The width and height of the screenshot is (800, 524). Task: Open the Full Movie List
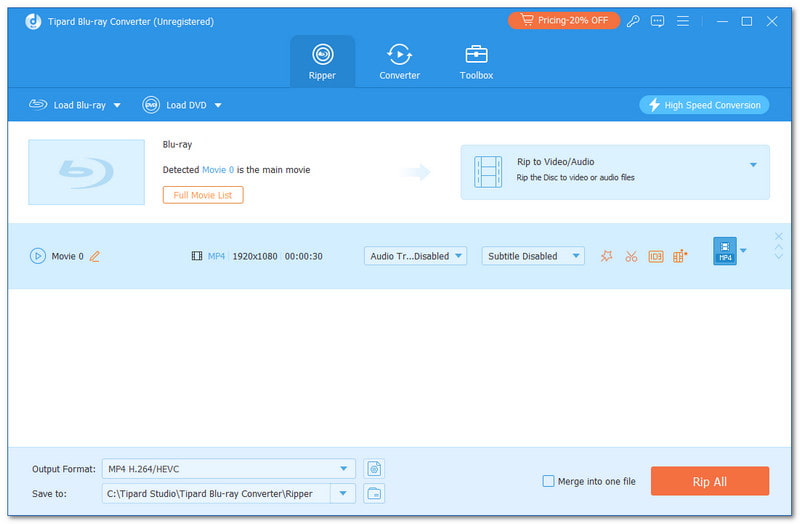click(x=203, y=195)
